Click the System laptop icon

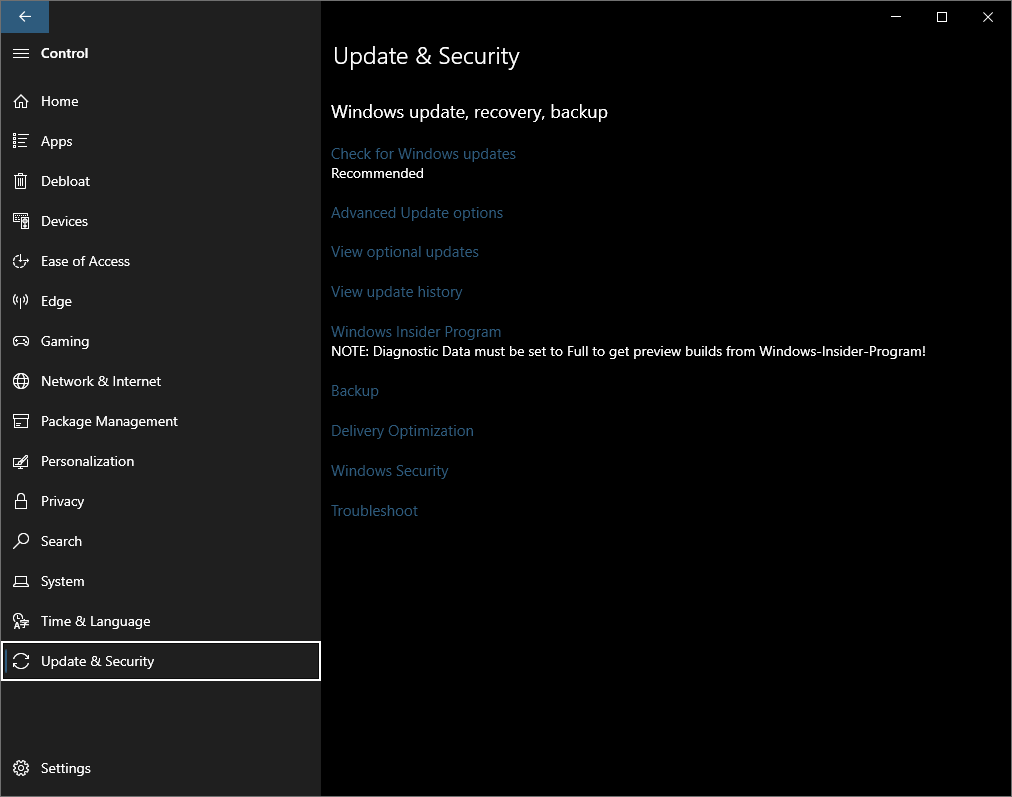pyautogui.click(x=21, y=581)
